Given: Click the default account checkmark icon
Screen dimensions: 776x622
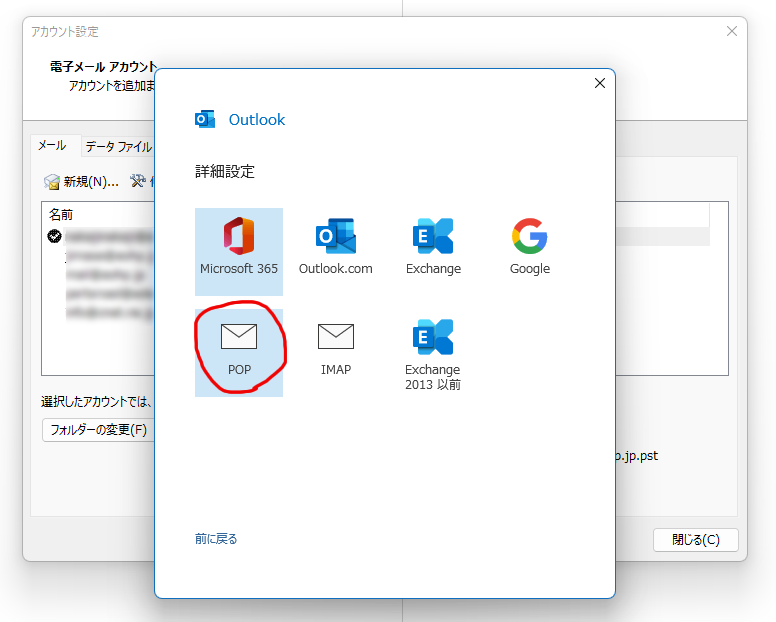Looking at the screenshot, I should [54, 237].
